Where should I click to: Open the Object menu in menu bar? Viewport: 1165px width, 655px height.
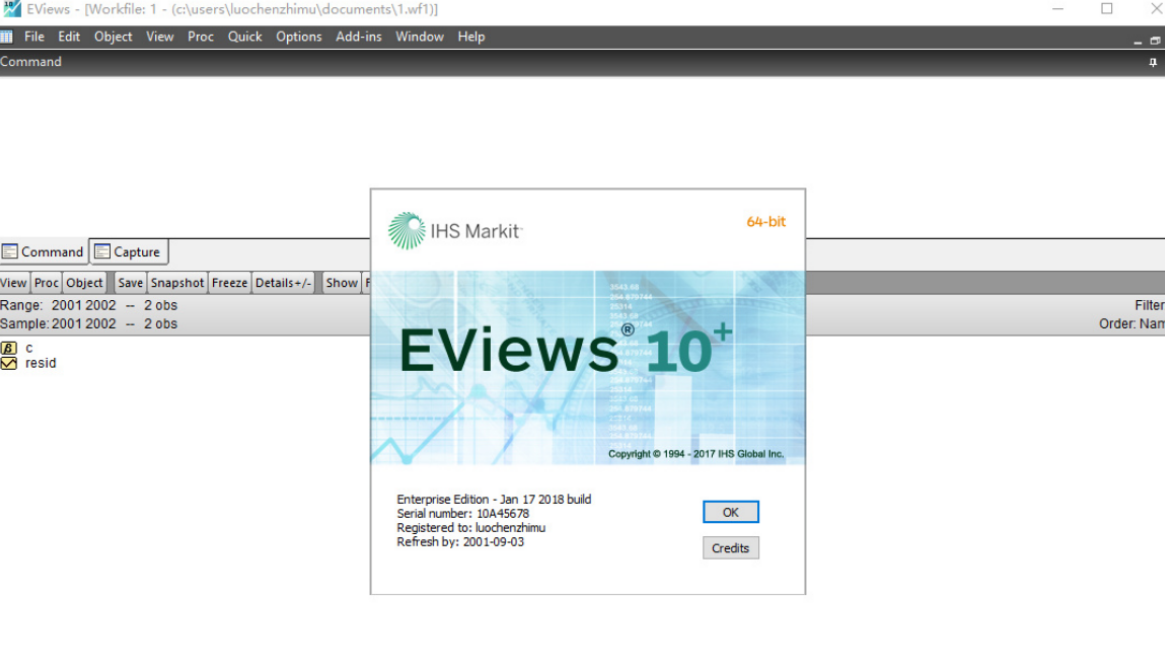[x=113, y=36]
